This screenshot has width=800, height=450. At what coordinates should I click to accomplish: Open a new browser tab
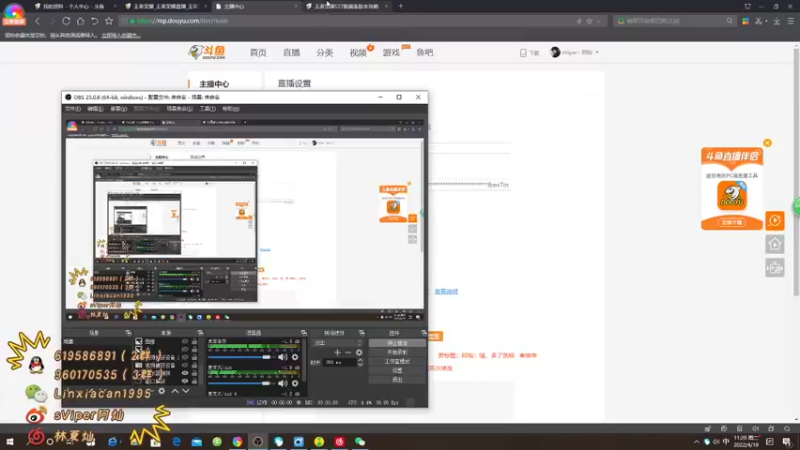point(401,6)
